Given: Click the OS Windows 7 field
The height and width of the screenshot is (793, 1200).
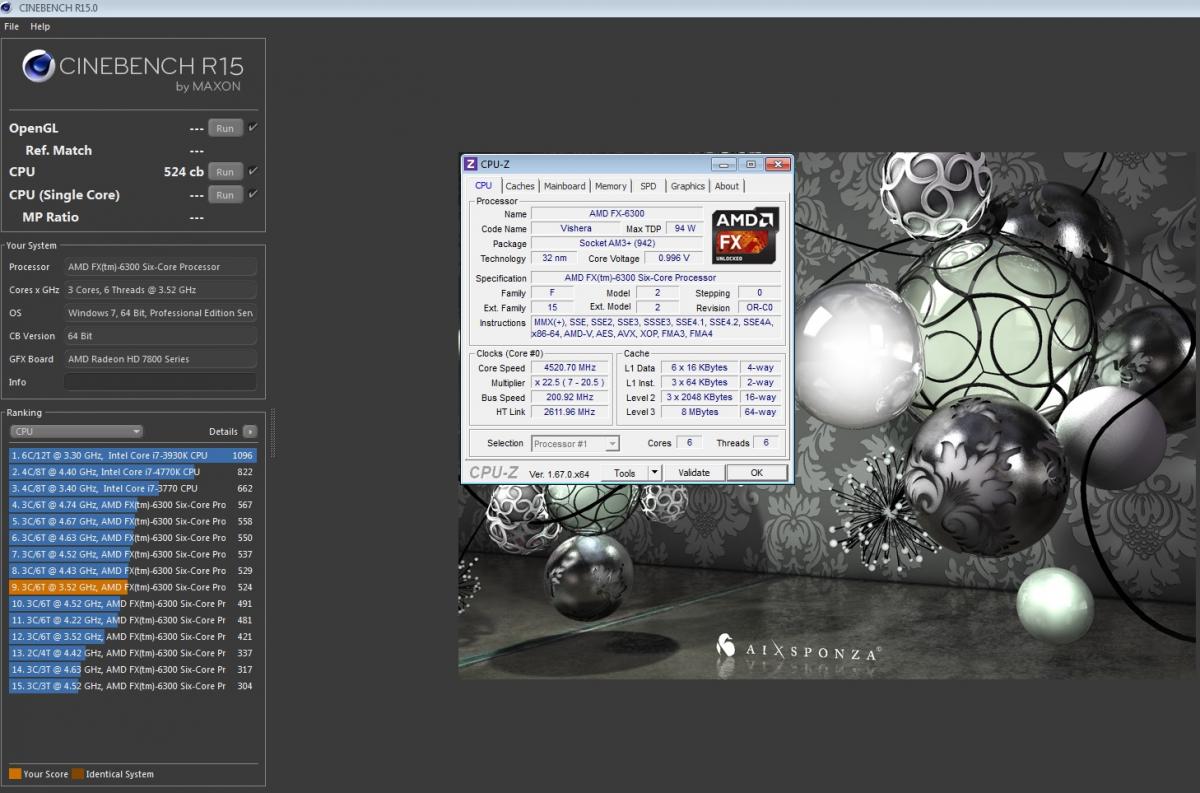Looking at the screenshot, I should click(160, 313).
